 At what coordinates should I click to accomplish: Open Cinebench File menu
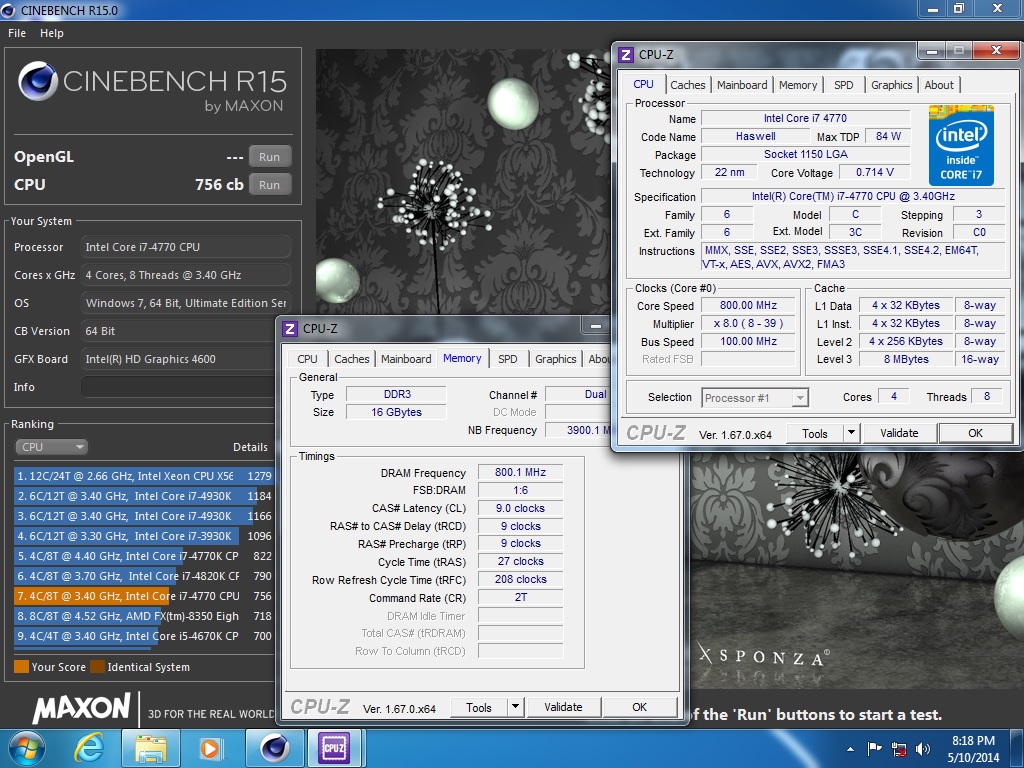point(17,33)
